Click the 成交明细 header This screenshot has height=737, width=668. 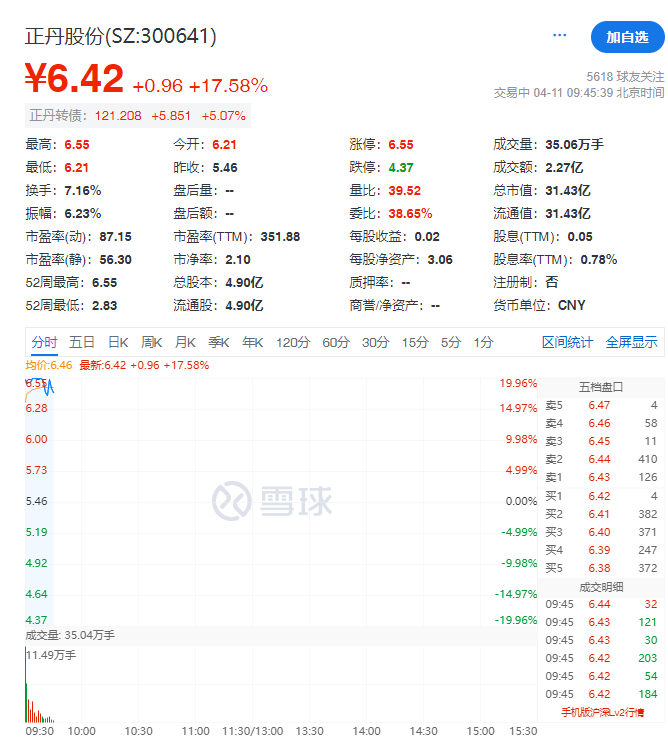[x=601, y=587]
